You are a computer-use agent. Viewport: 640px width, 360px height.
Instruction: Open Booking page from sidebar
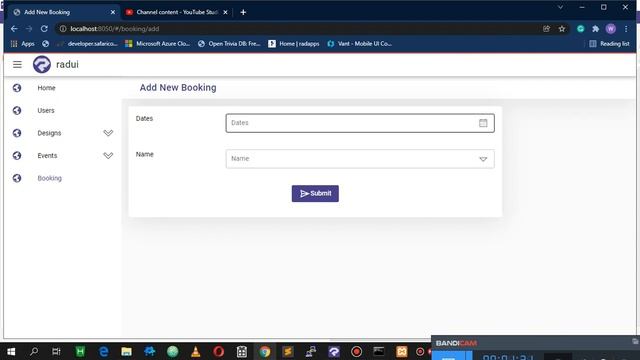(x=49, y=178)
